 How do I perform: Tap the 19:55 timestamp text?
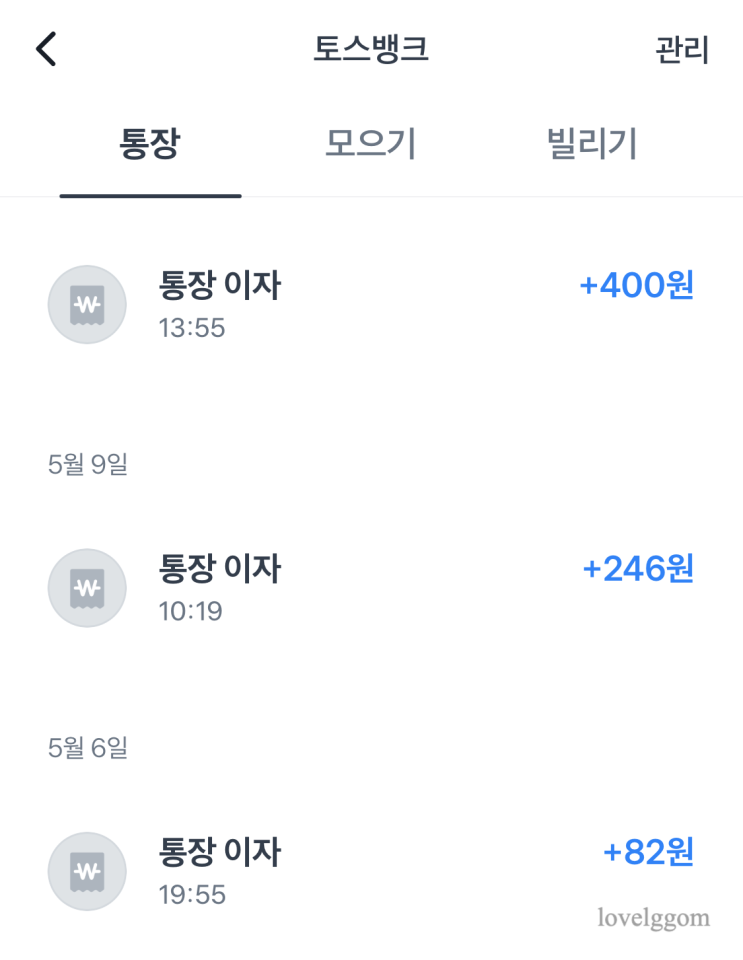[x=192, y=895]
